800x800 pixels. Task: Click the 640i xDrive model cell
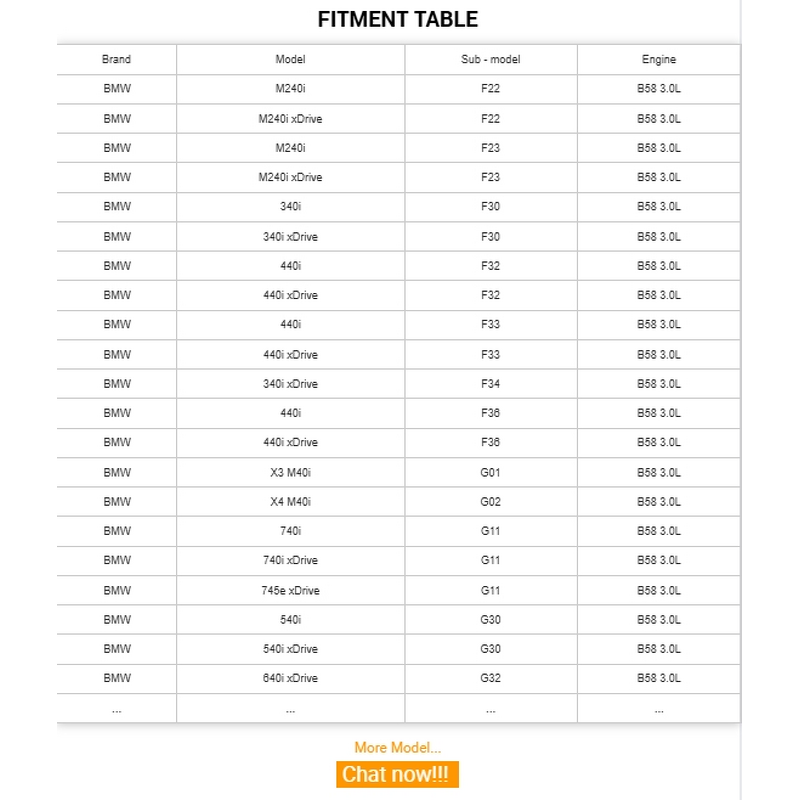click(290, 678)
